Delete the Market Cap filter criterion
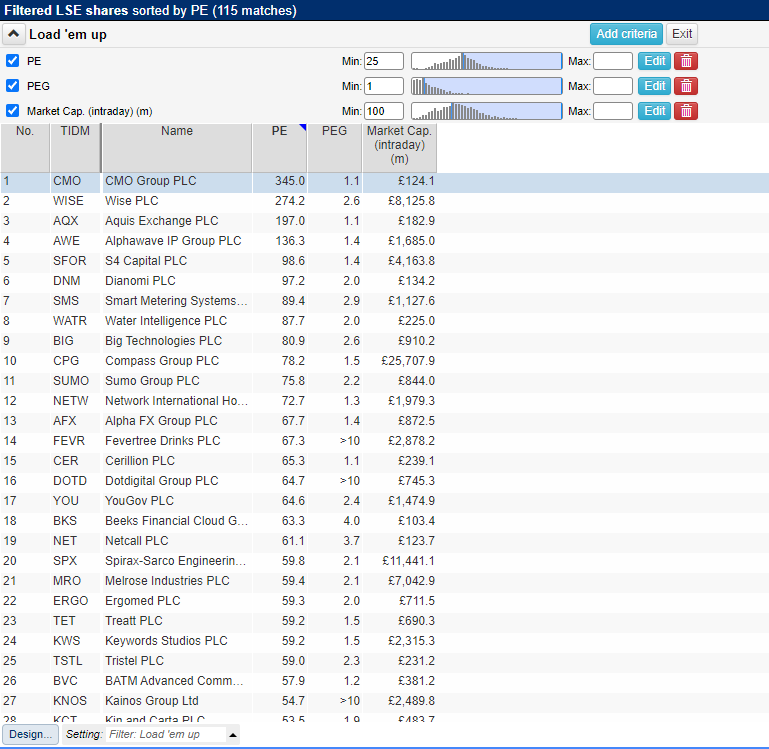This screenshot has height=749, width=769. [686, 111]
